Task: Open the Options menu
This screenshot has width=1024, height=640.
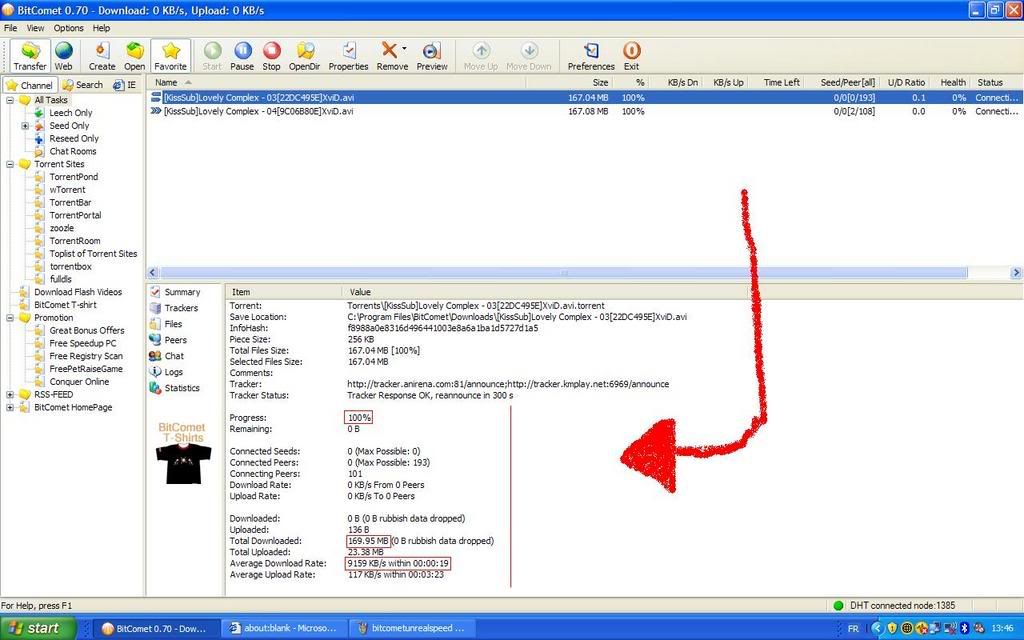Action: (69, 28)
